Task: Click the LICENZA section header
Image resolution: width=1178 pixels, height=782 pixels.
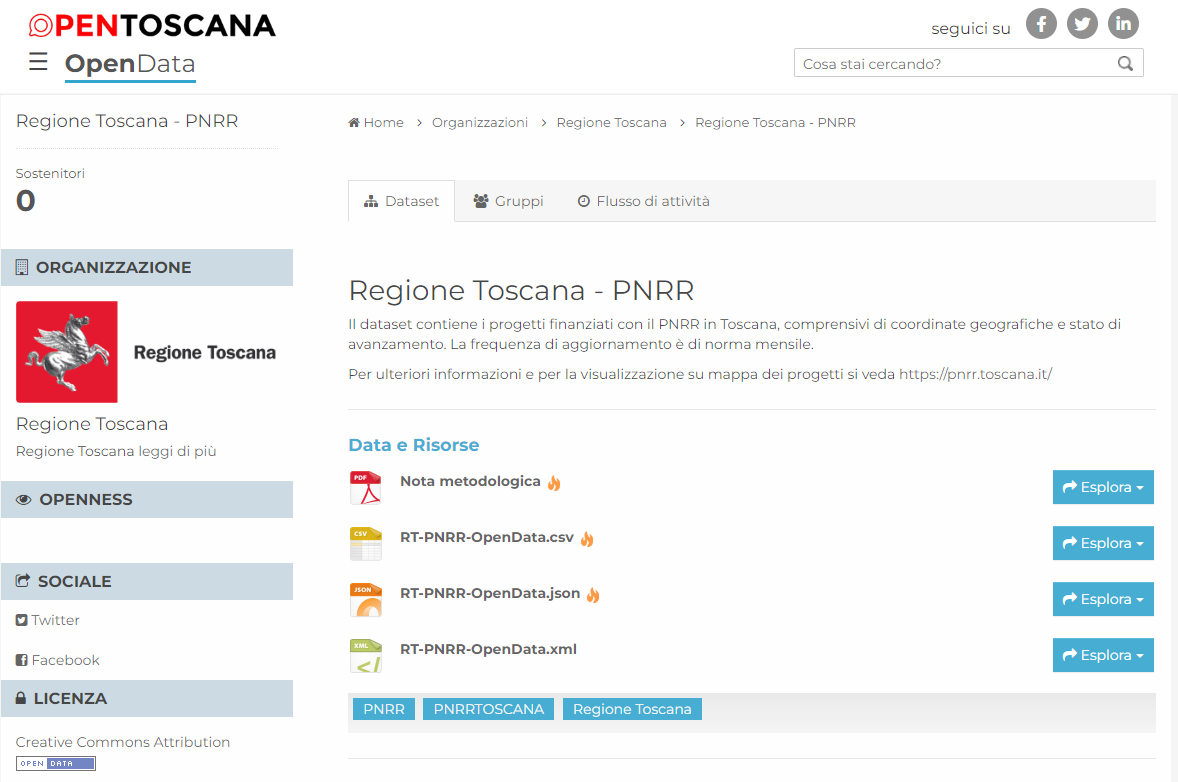Action: [147, 699]
